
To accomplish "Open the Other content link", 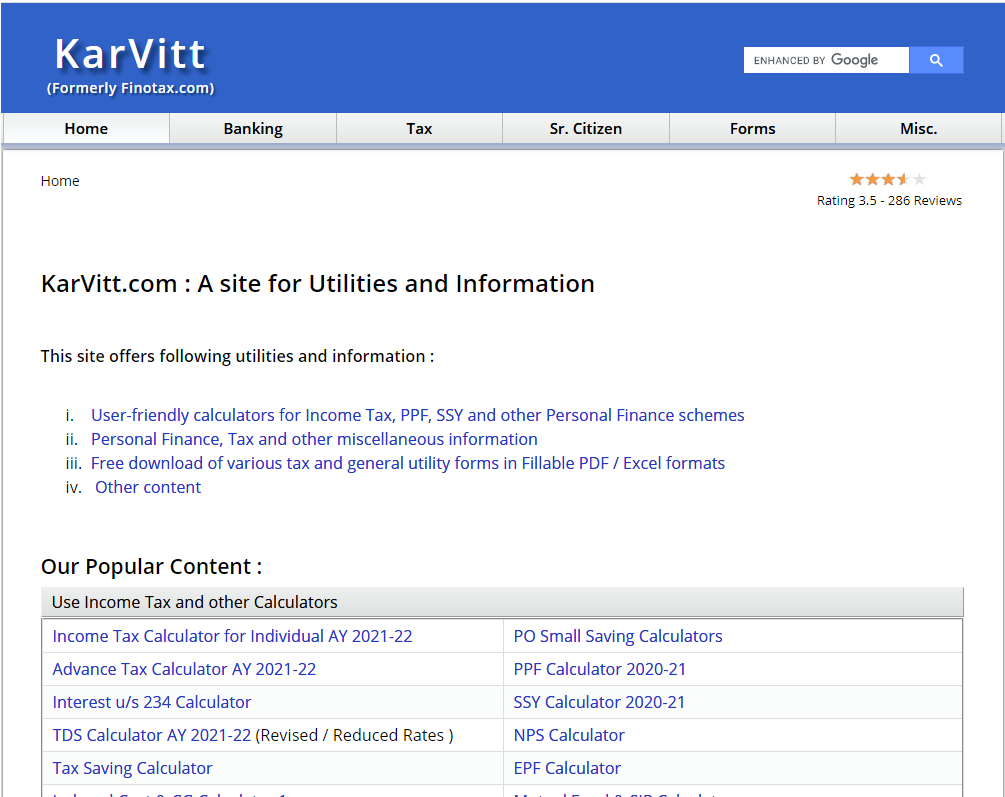I will coord(148,487).
